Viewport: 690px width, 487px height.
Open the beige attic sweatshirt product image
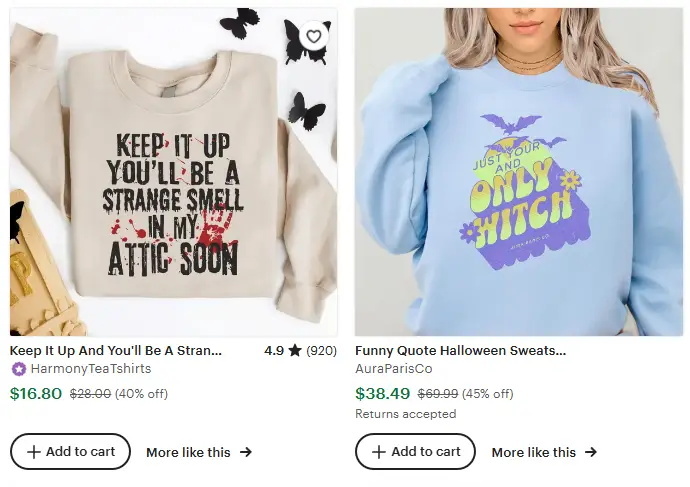click(x=173, y=172)
